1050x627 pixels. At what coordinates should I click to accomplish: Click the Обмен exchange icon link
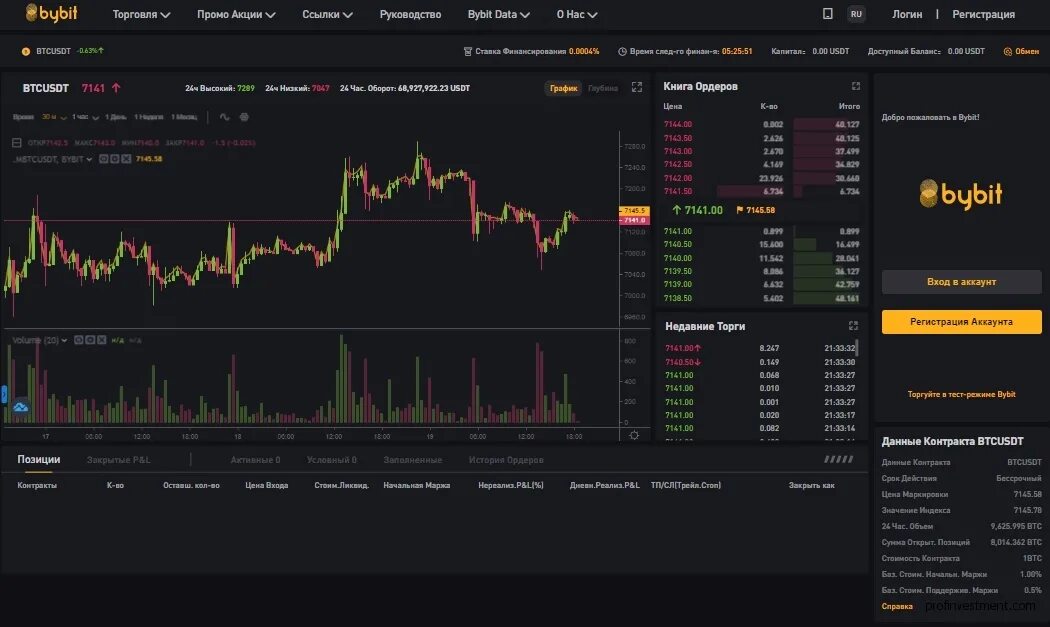tap(1021, 52)
